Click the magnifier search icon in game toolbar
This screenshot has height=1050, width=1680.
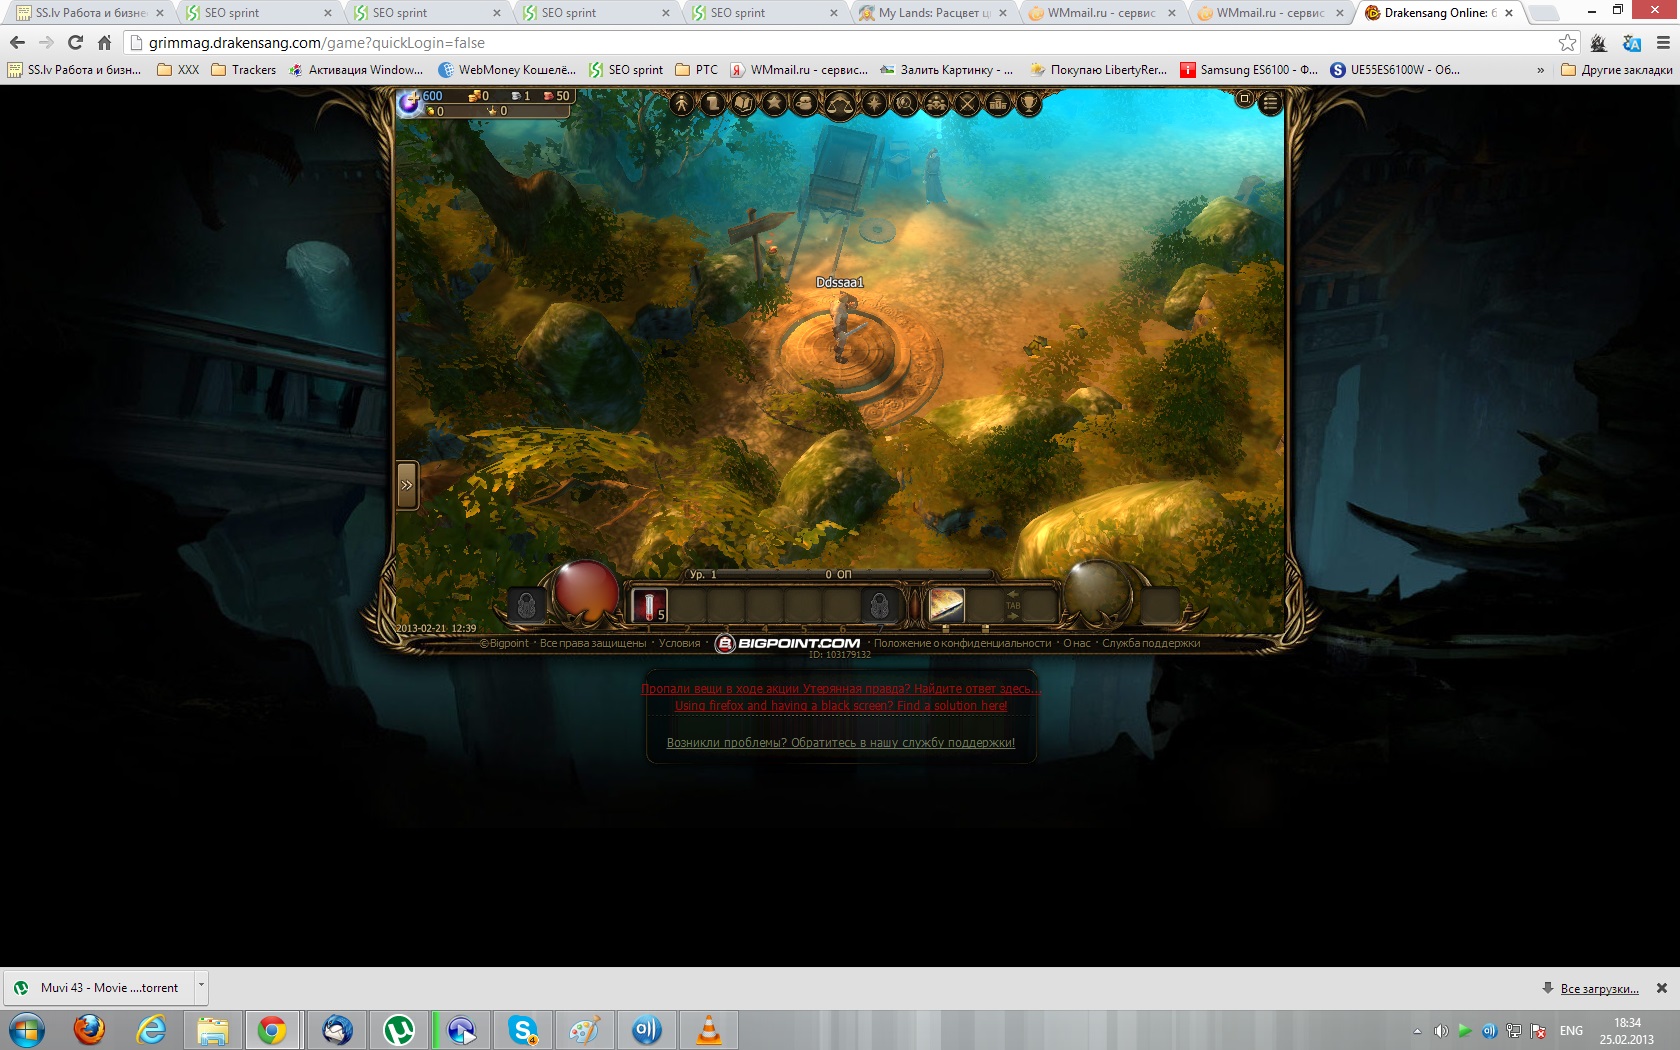point(905,103)
